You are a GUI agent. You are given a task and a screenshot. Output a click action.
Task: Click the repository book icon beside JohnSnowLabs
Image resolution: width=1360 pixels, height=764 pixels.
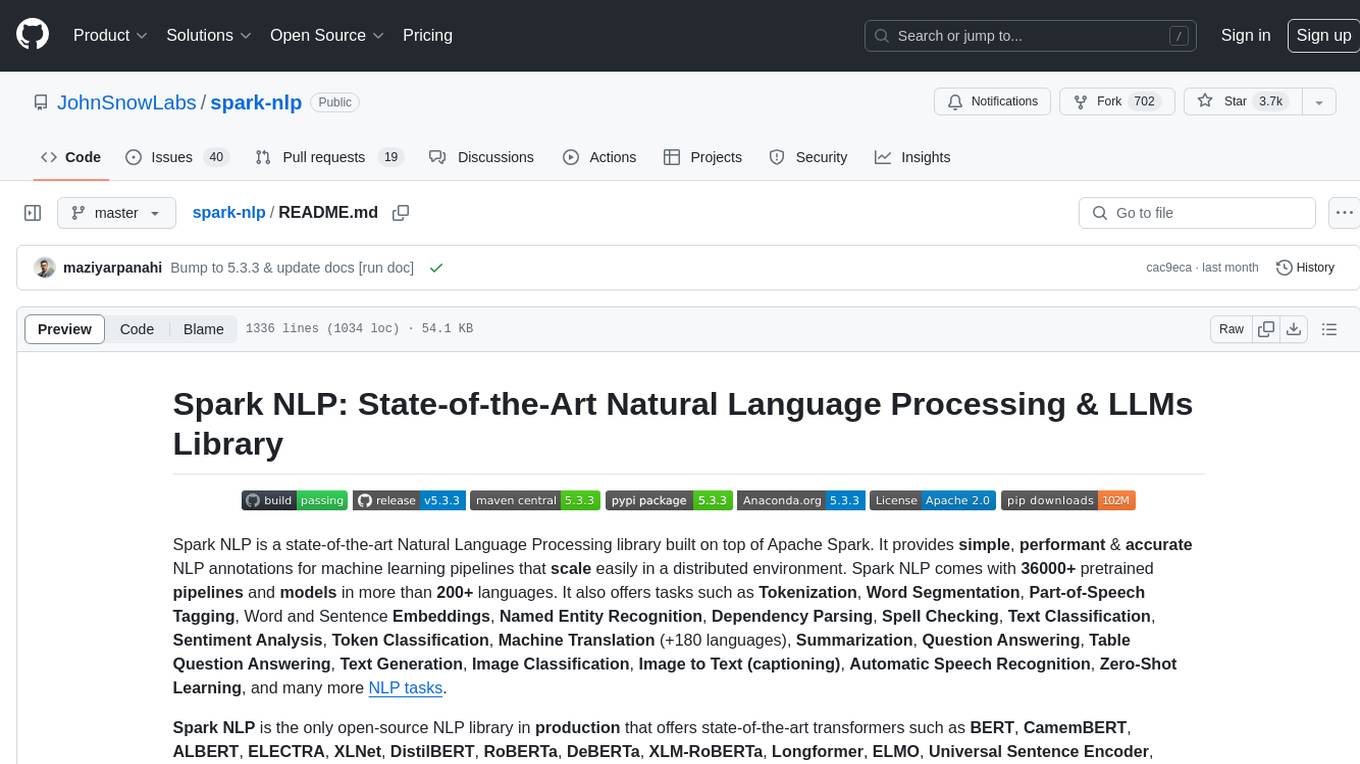[x=40, y=102]
